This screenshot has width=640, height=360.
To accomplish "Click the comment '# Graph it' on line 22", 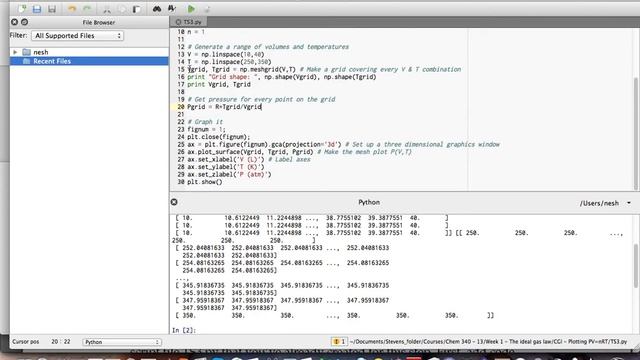I will pyautogui.click(x=205, y=122).
